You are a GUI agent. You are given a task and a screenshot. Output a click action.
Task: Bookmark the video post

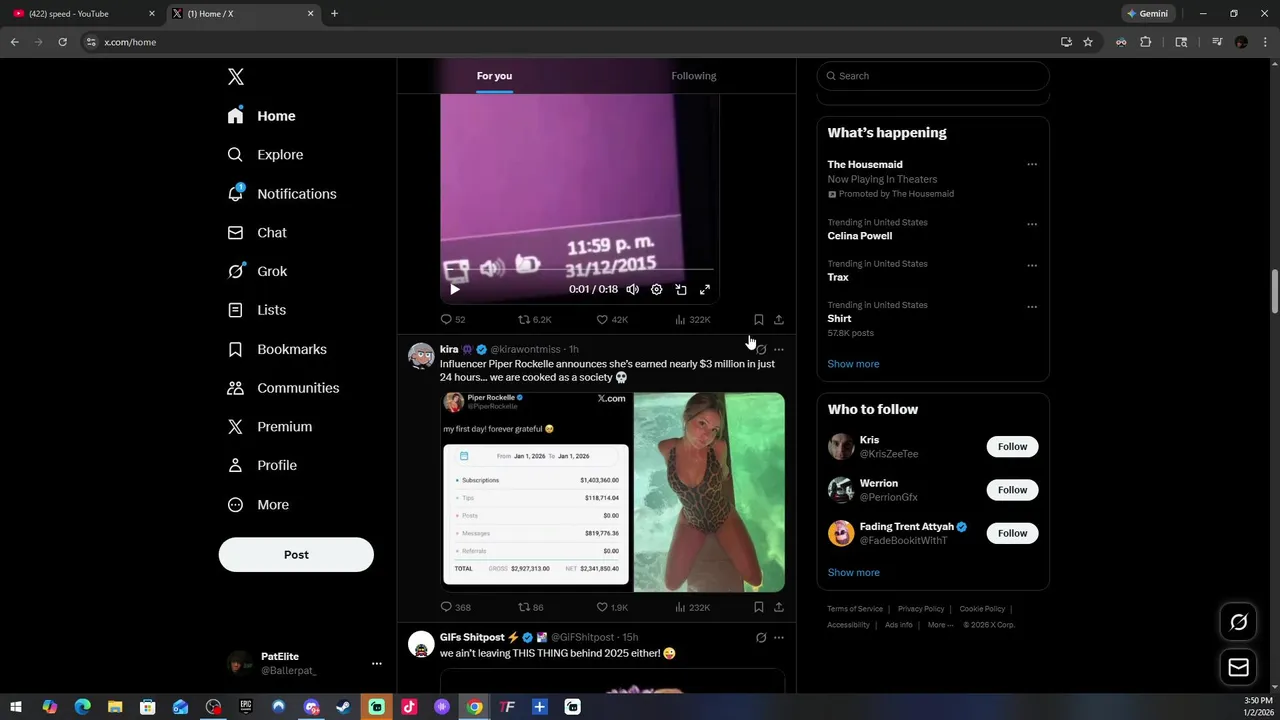pos(759,320)
